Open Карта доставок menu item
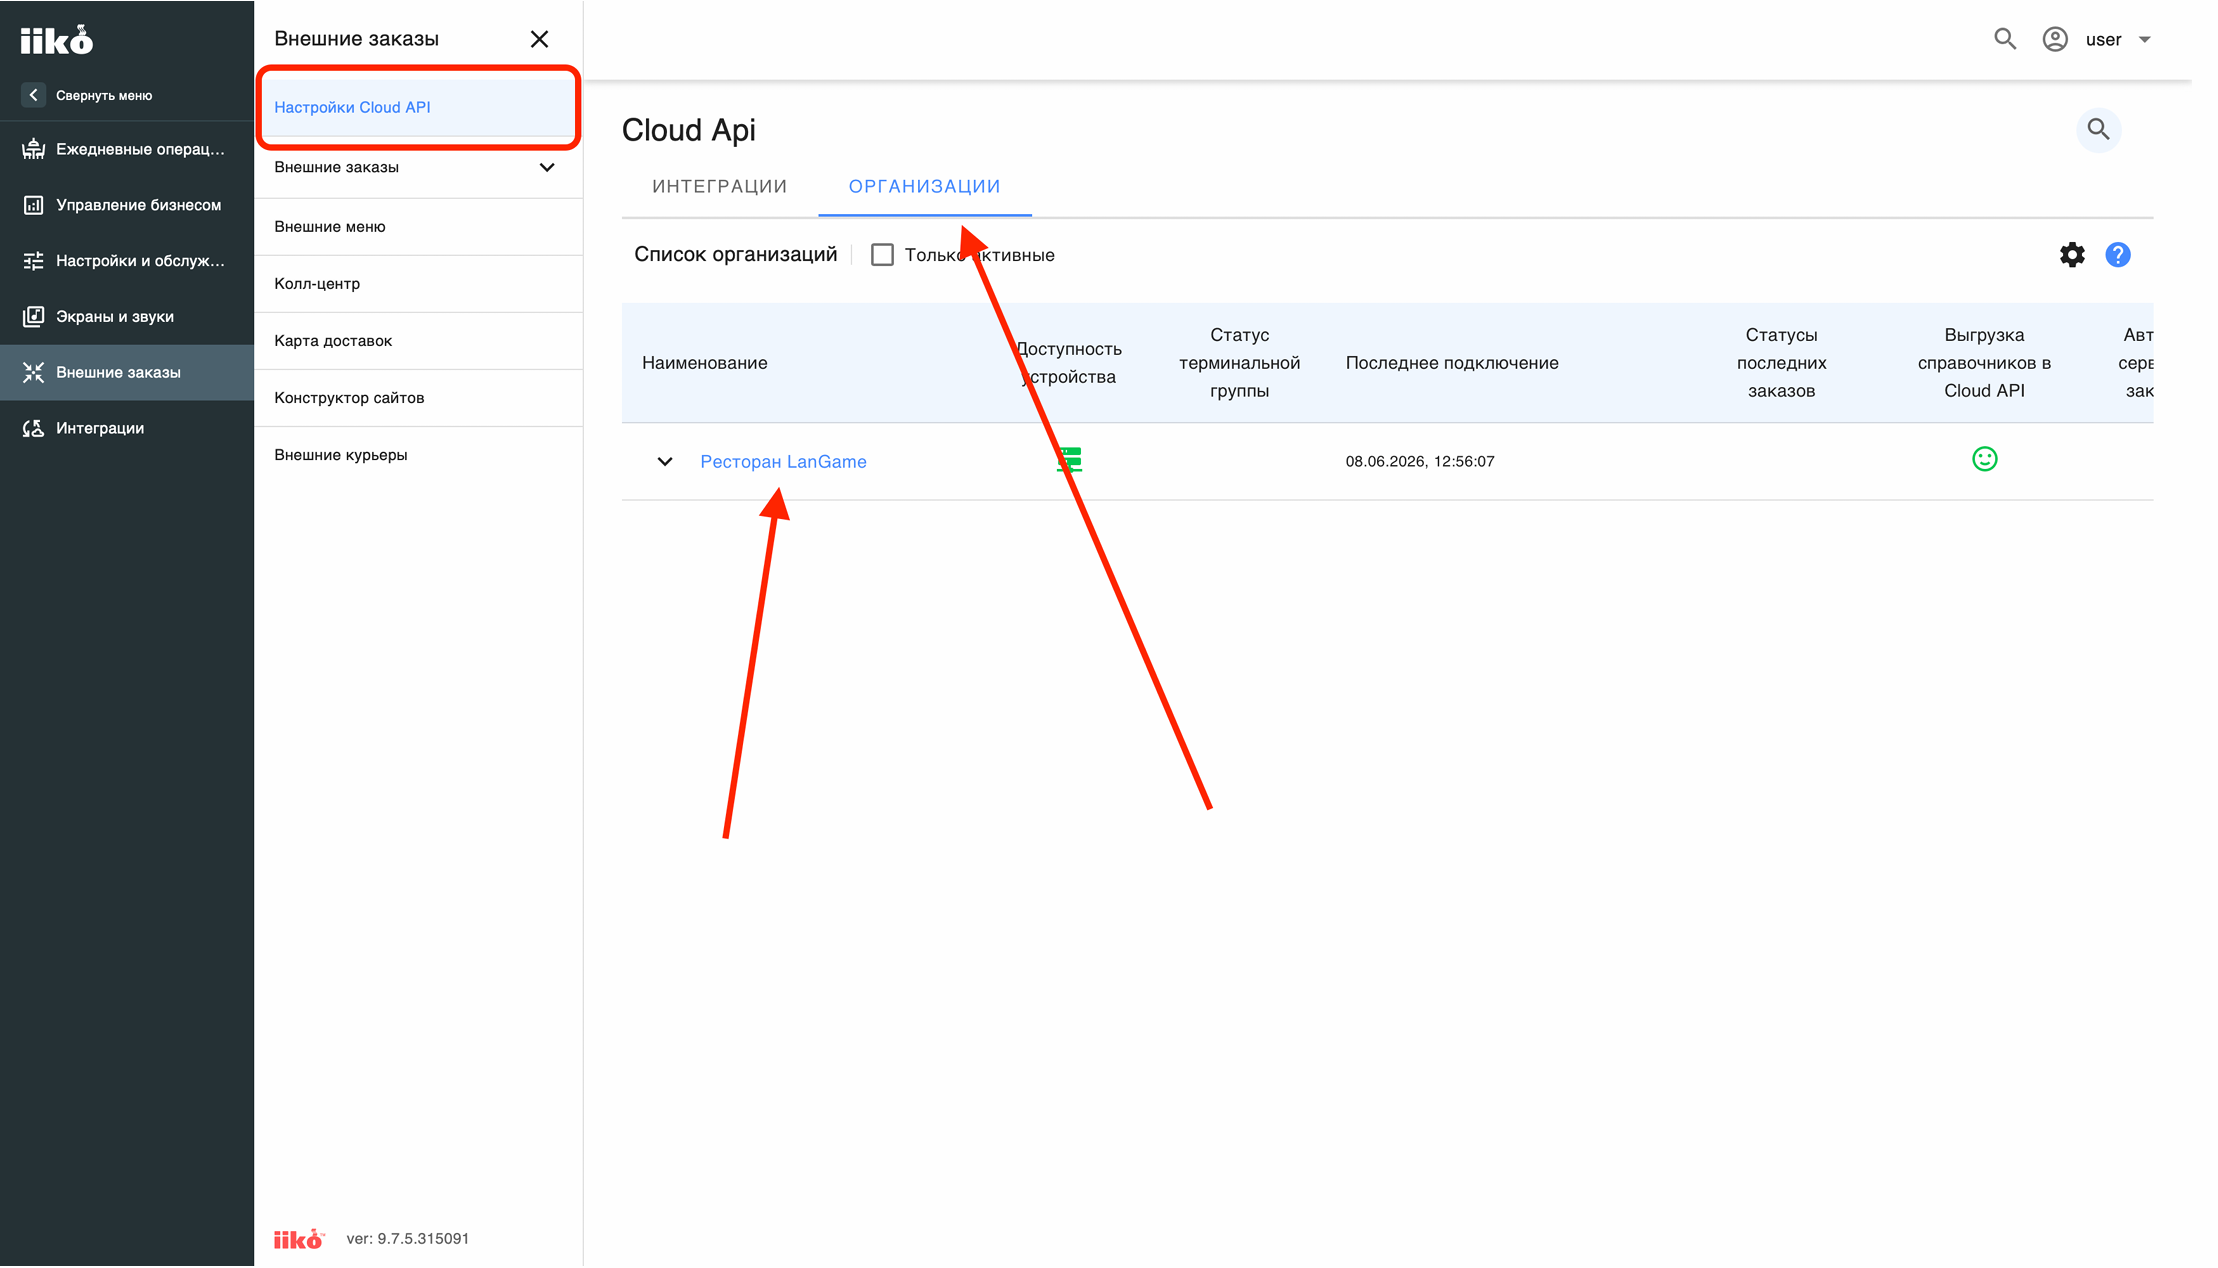 point(418,341)
